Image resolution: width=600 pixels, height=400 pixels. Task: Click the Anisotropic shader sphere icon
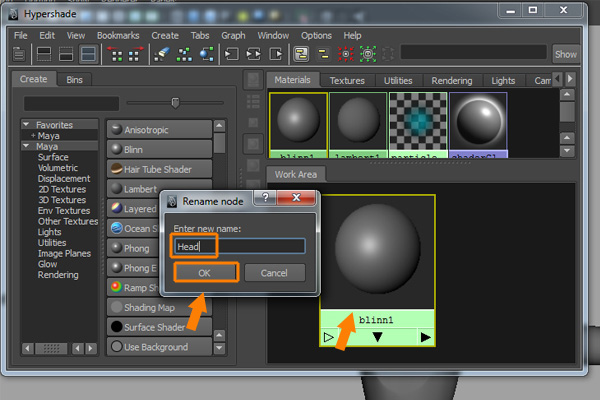[116, 129]
